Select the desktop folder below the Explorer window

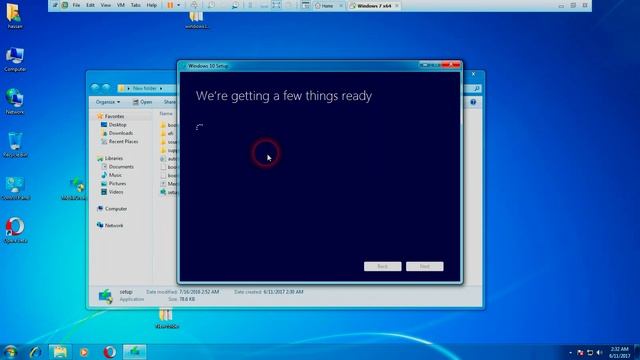166,318
